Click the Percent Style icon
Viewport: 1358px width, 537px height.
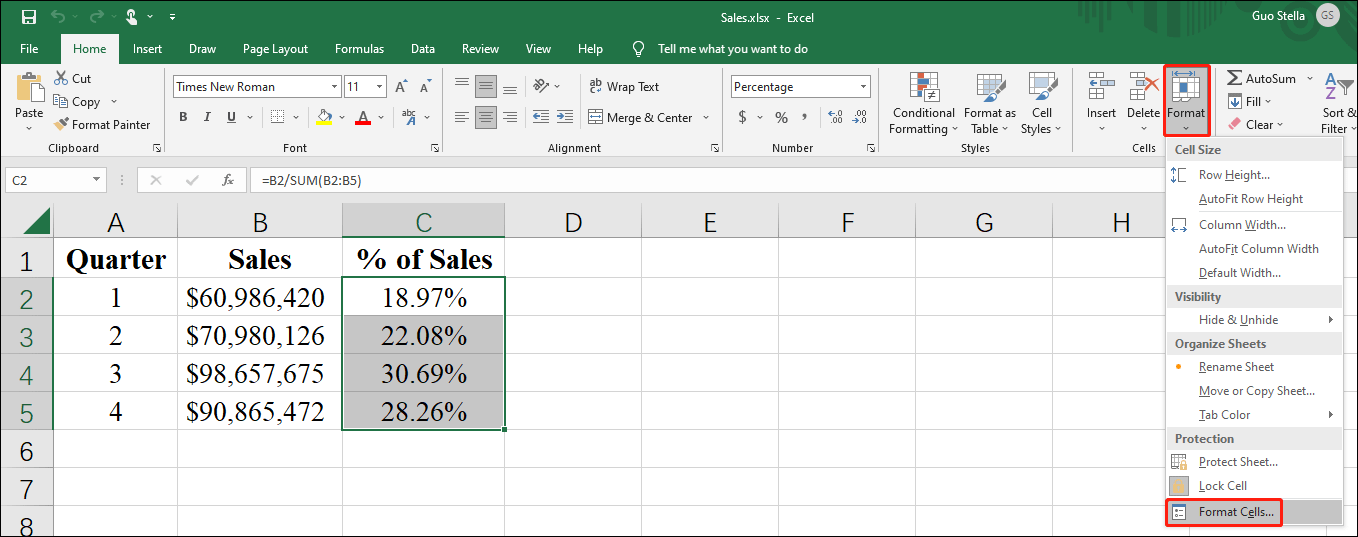coord(781,117)
